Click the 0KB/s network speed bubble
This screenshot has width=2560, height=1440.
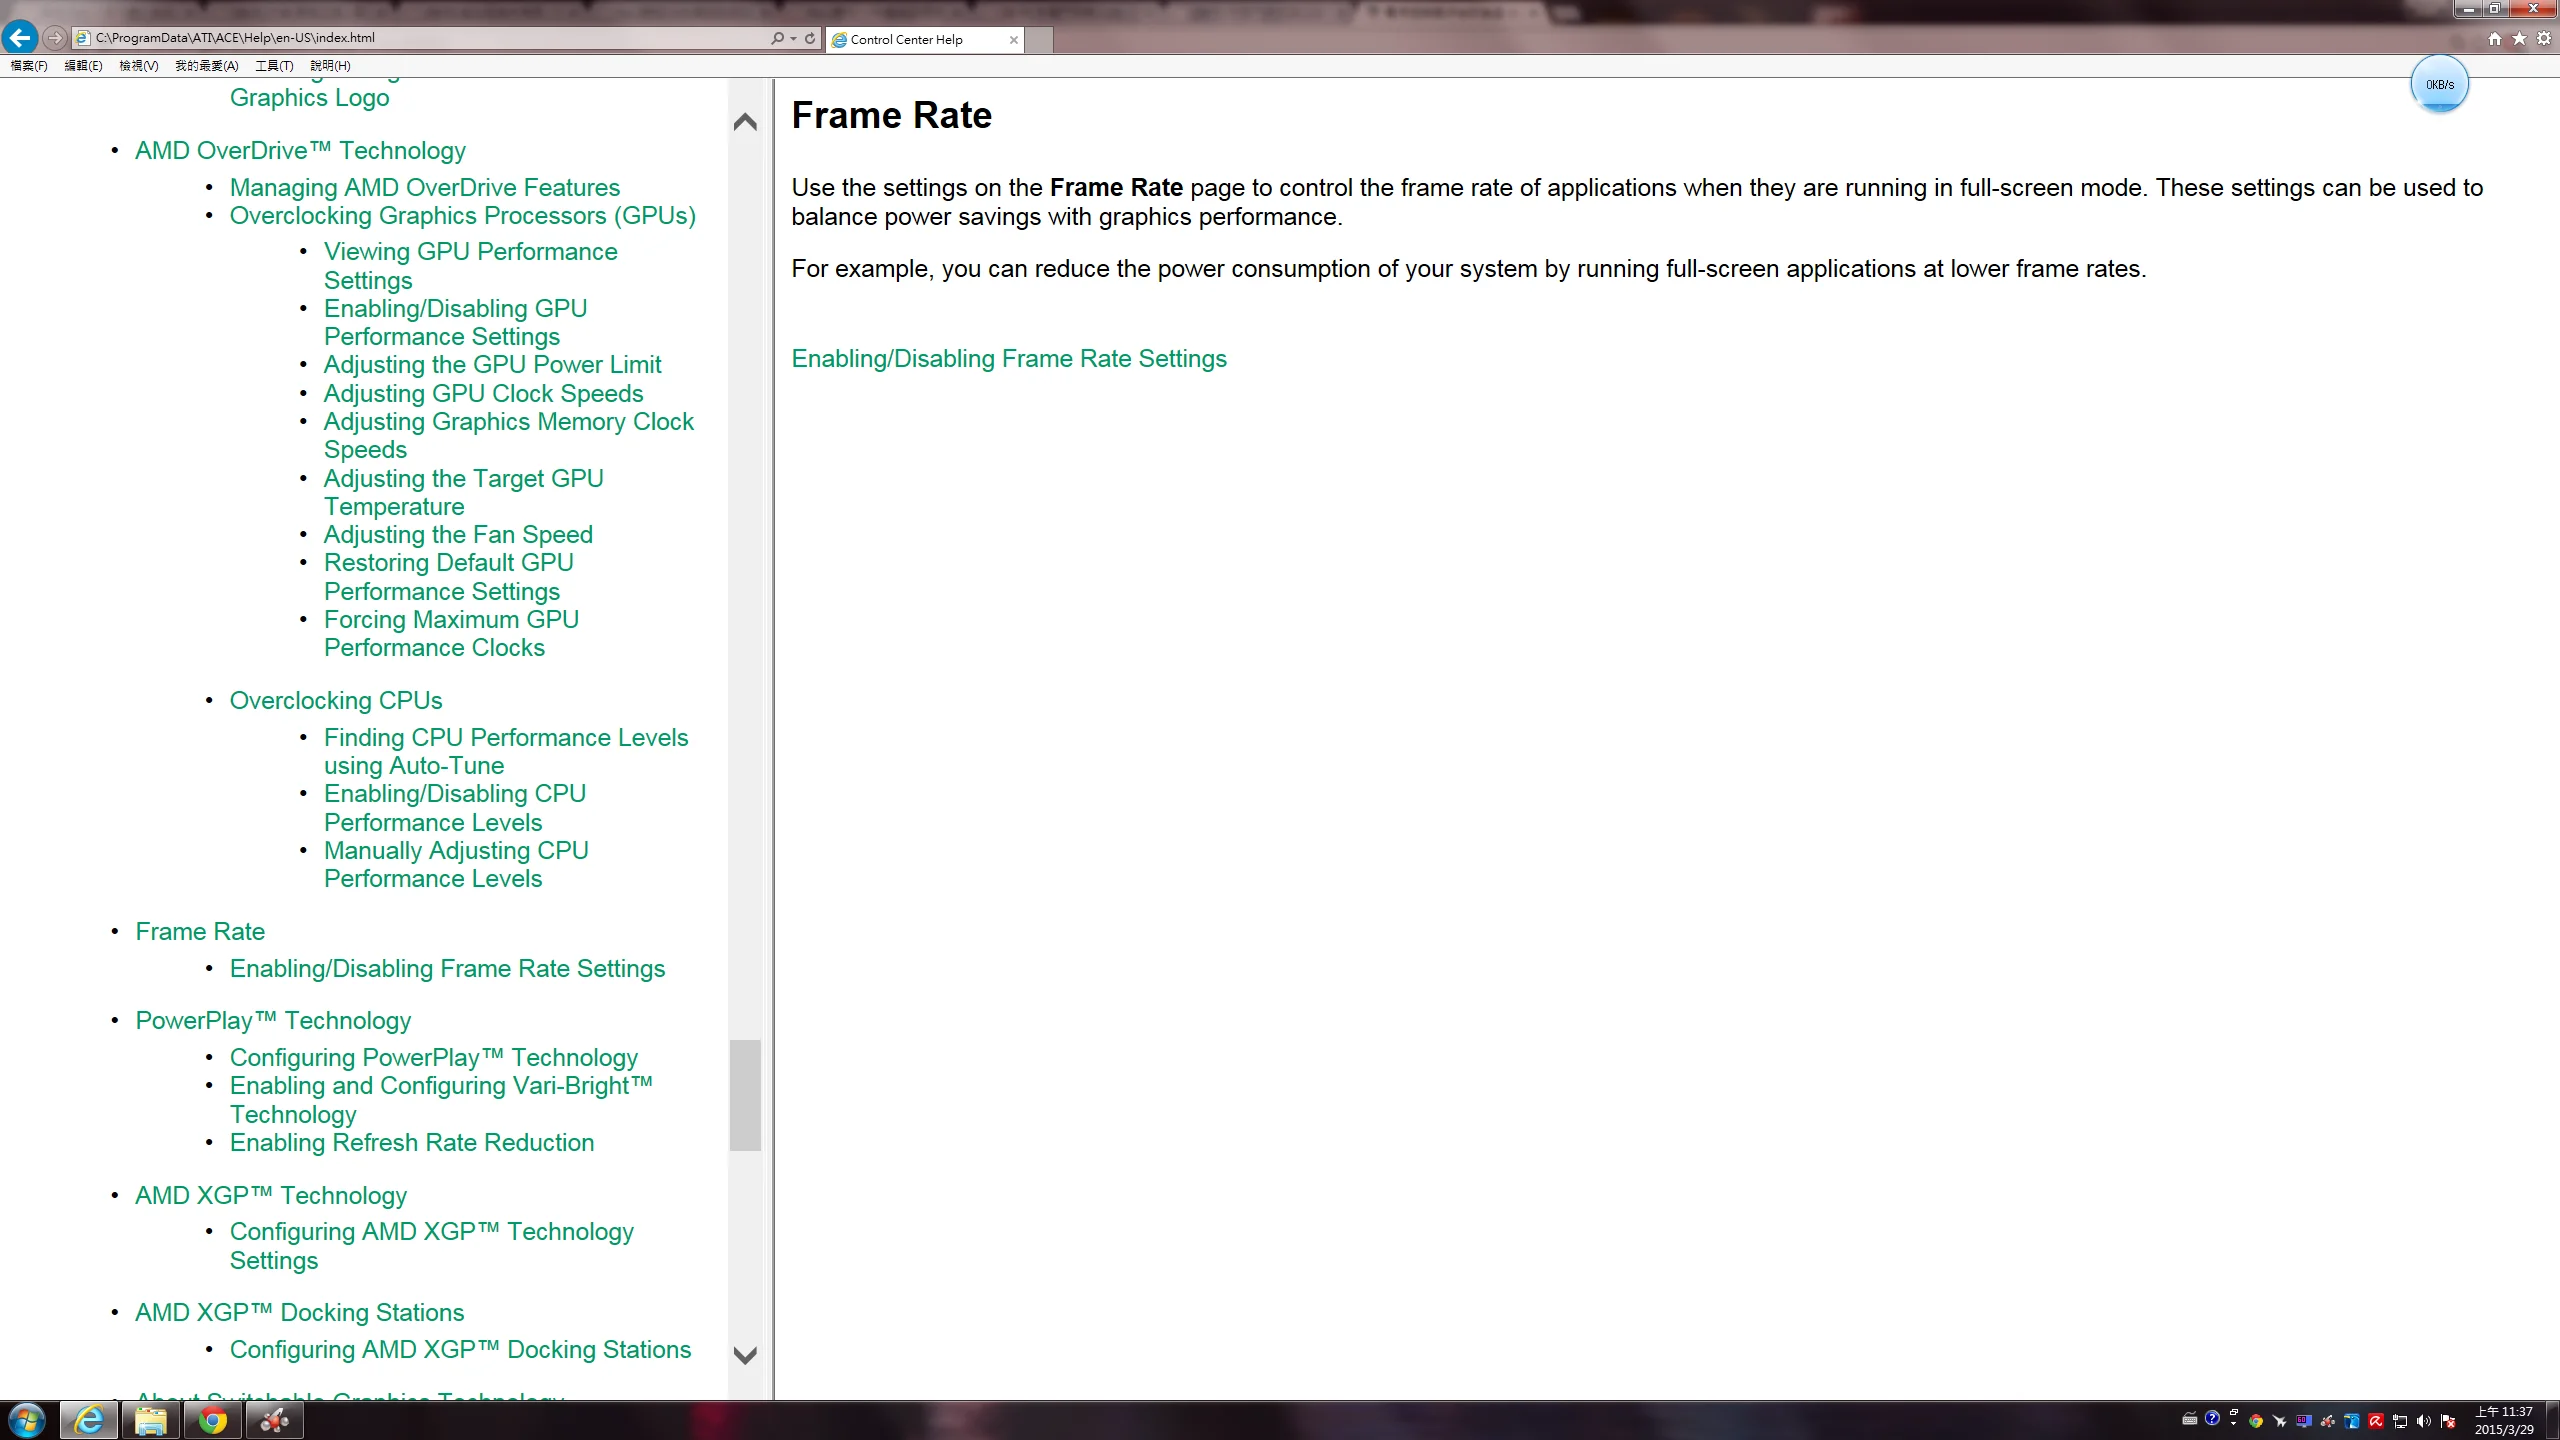coord(2440,84)
